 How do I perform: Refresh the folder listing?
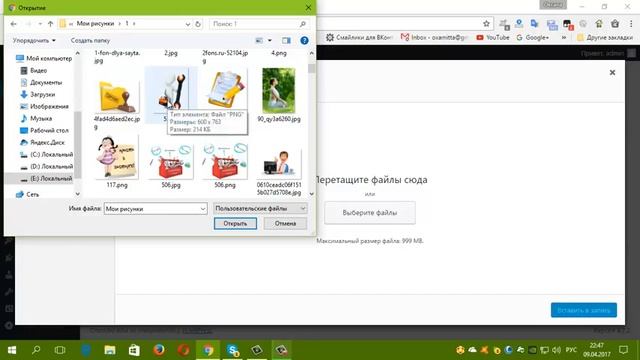click(x=198, y=24)
